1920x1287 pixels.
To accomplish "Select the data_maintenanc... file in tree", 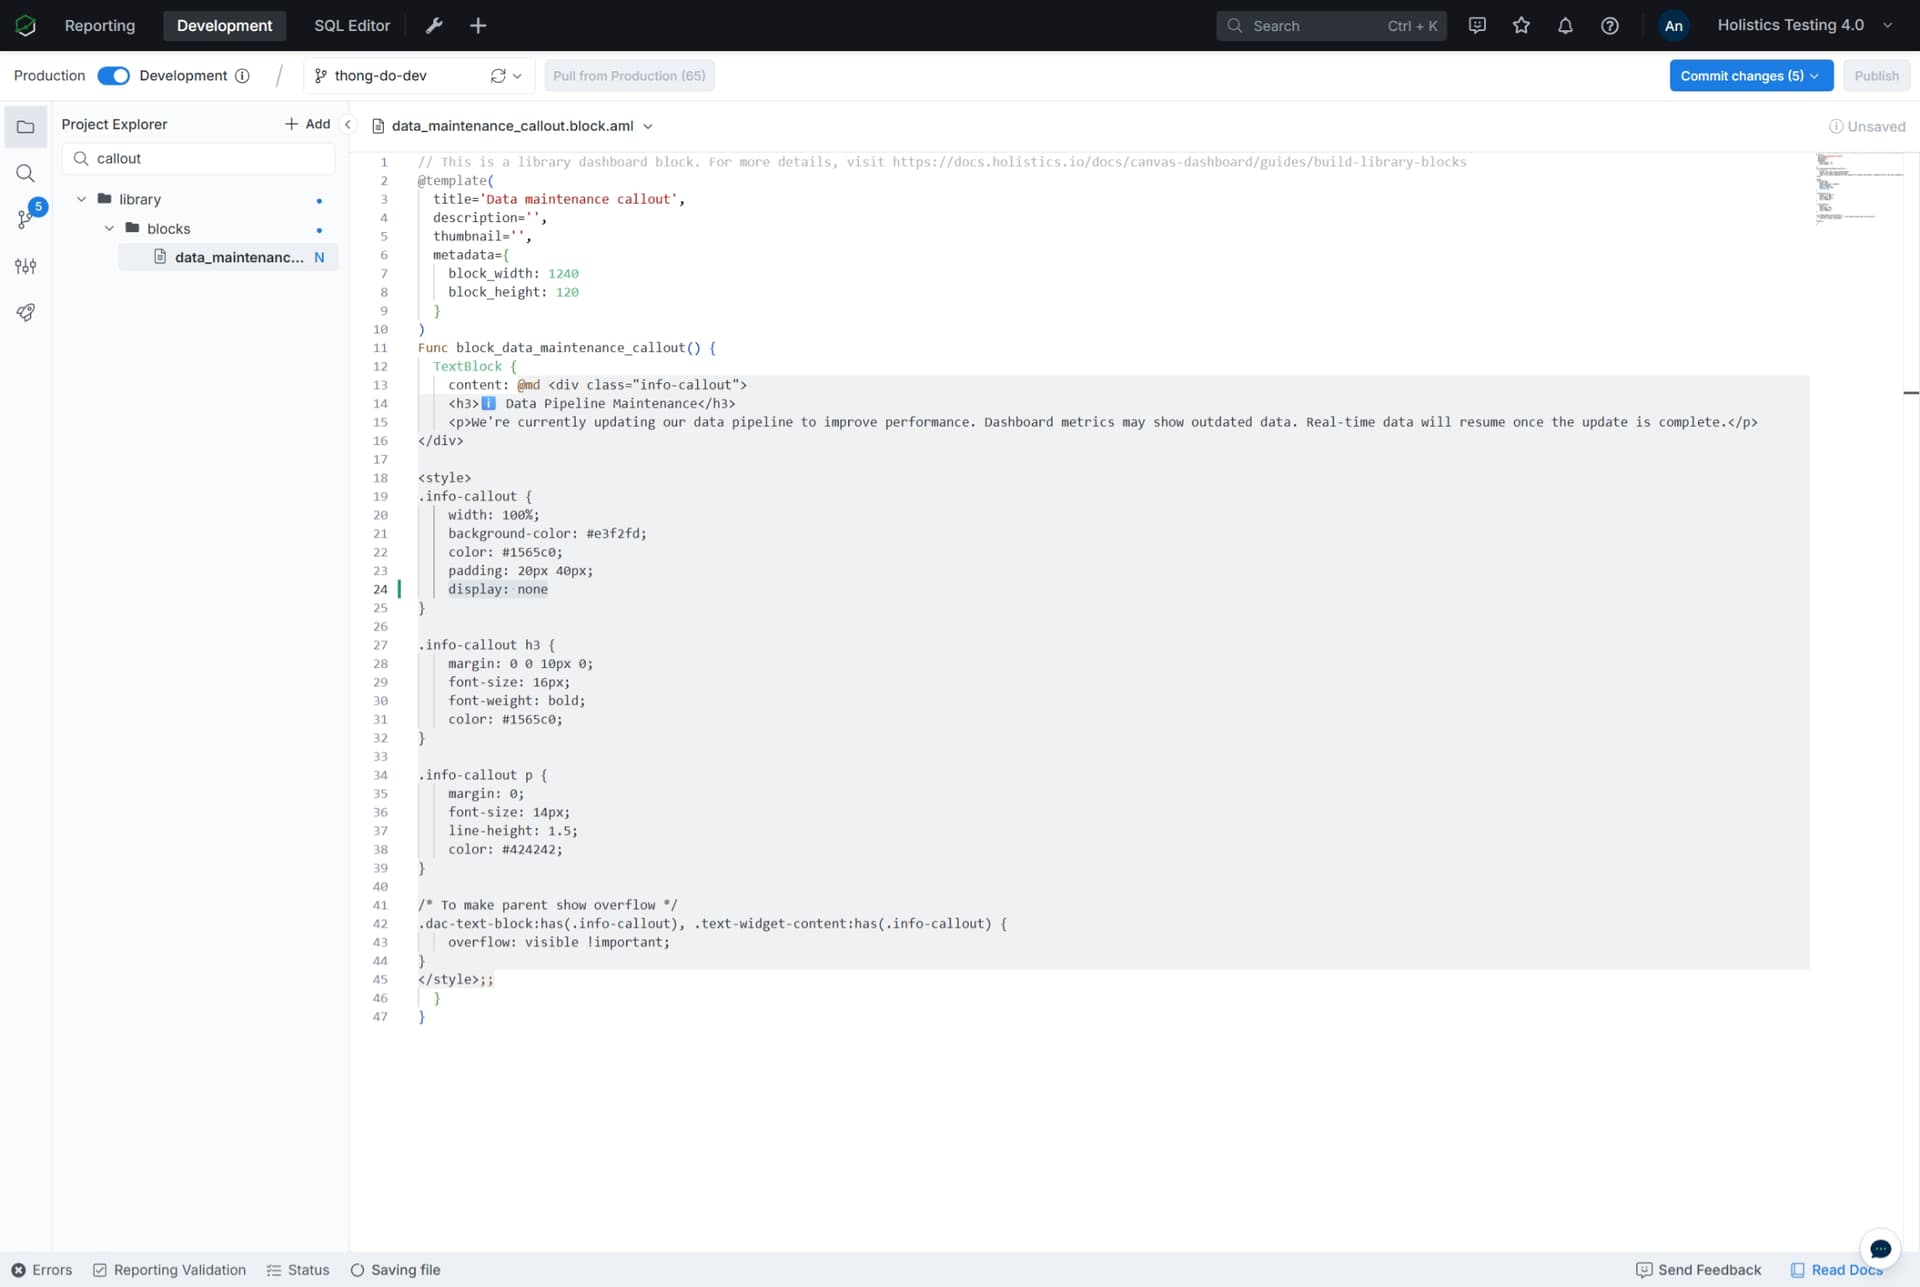I will point(228,257).
